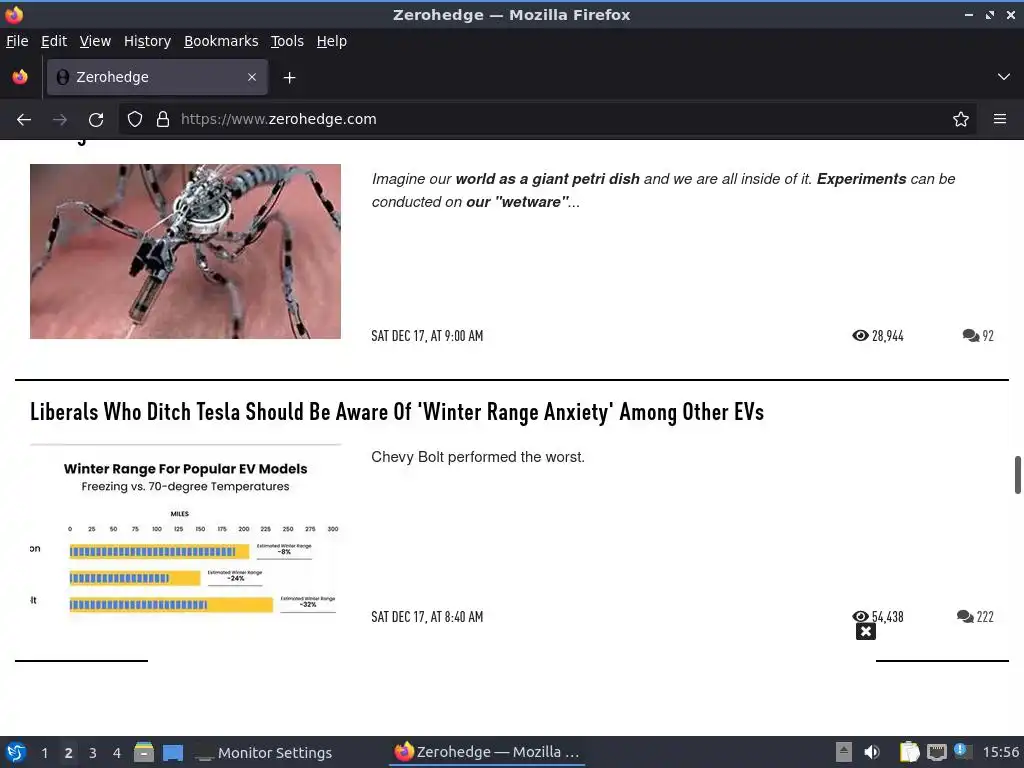Dismiss the ad with the X button
Viewport: 1024px width, 768px height.
click(x=865, y=632)
